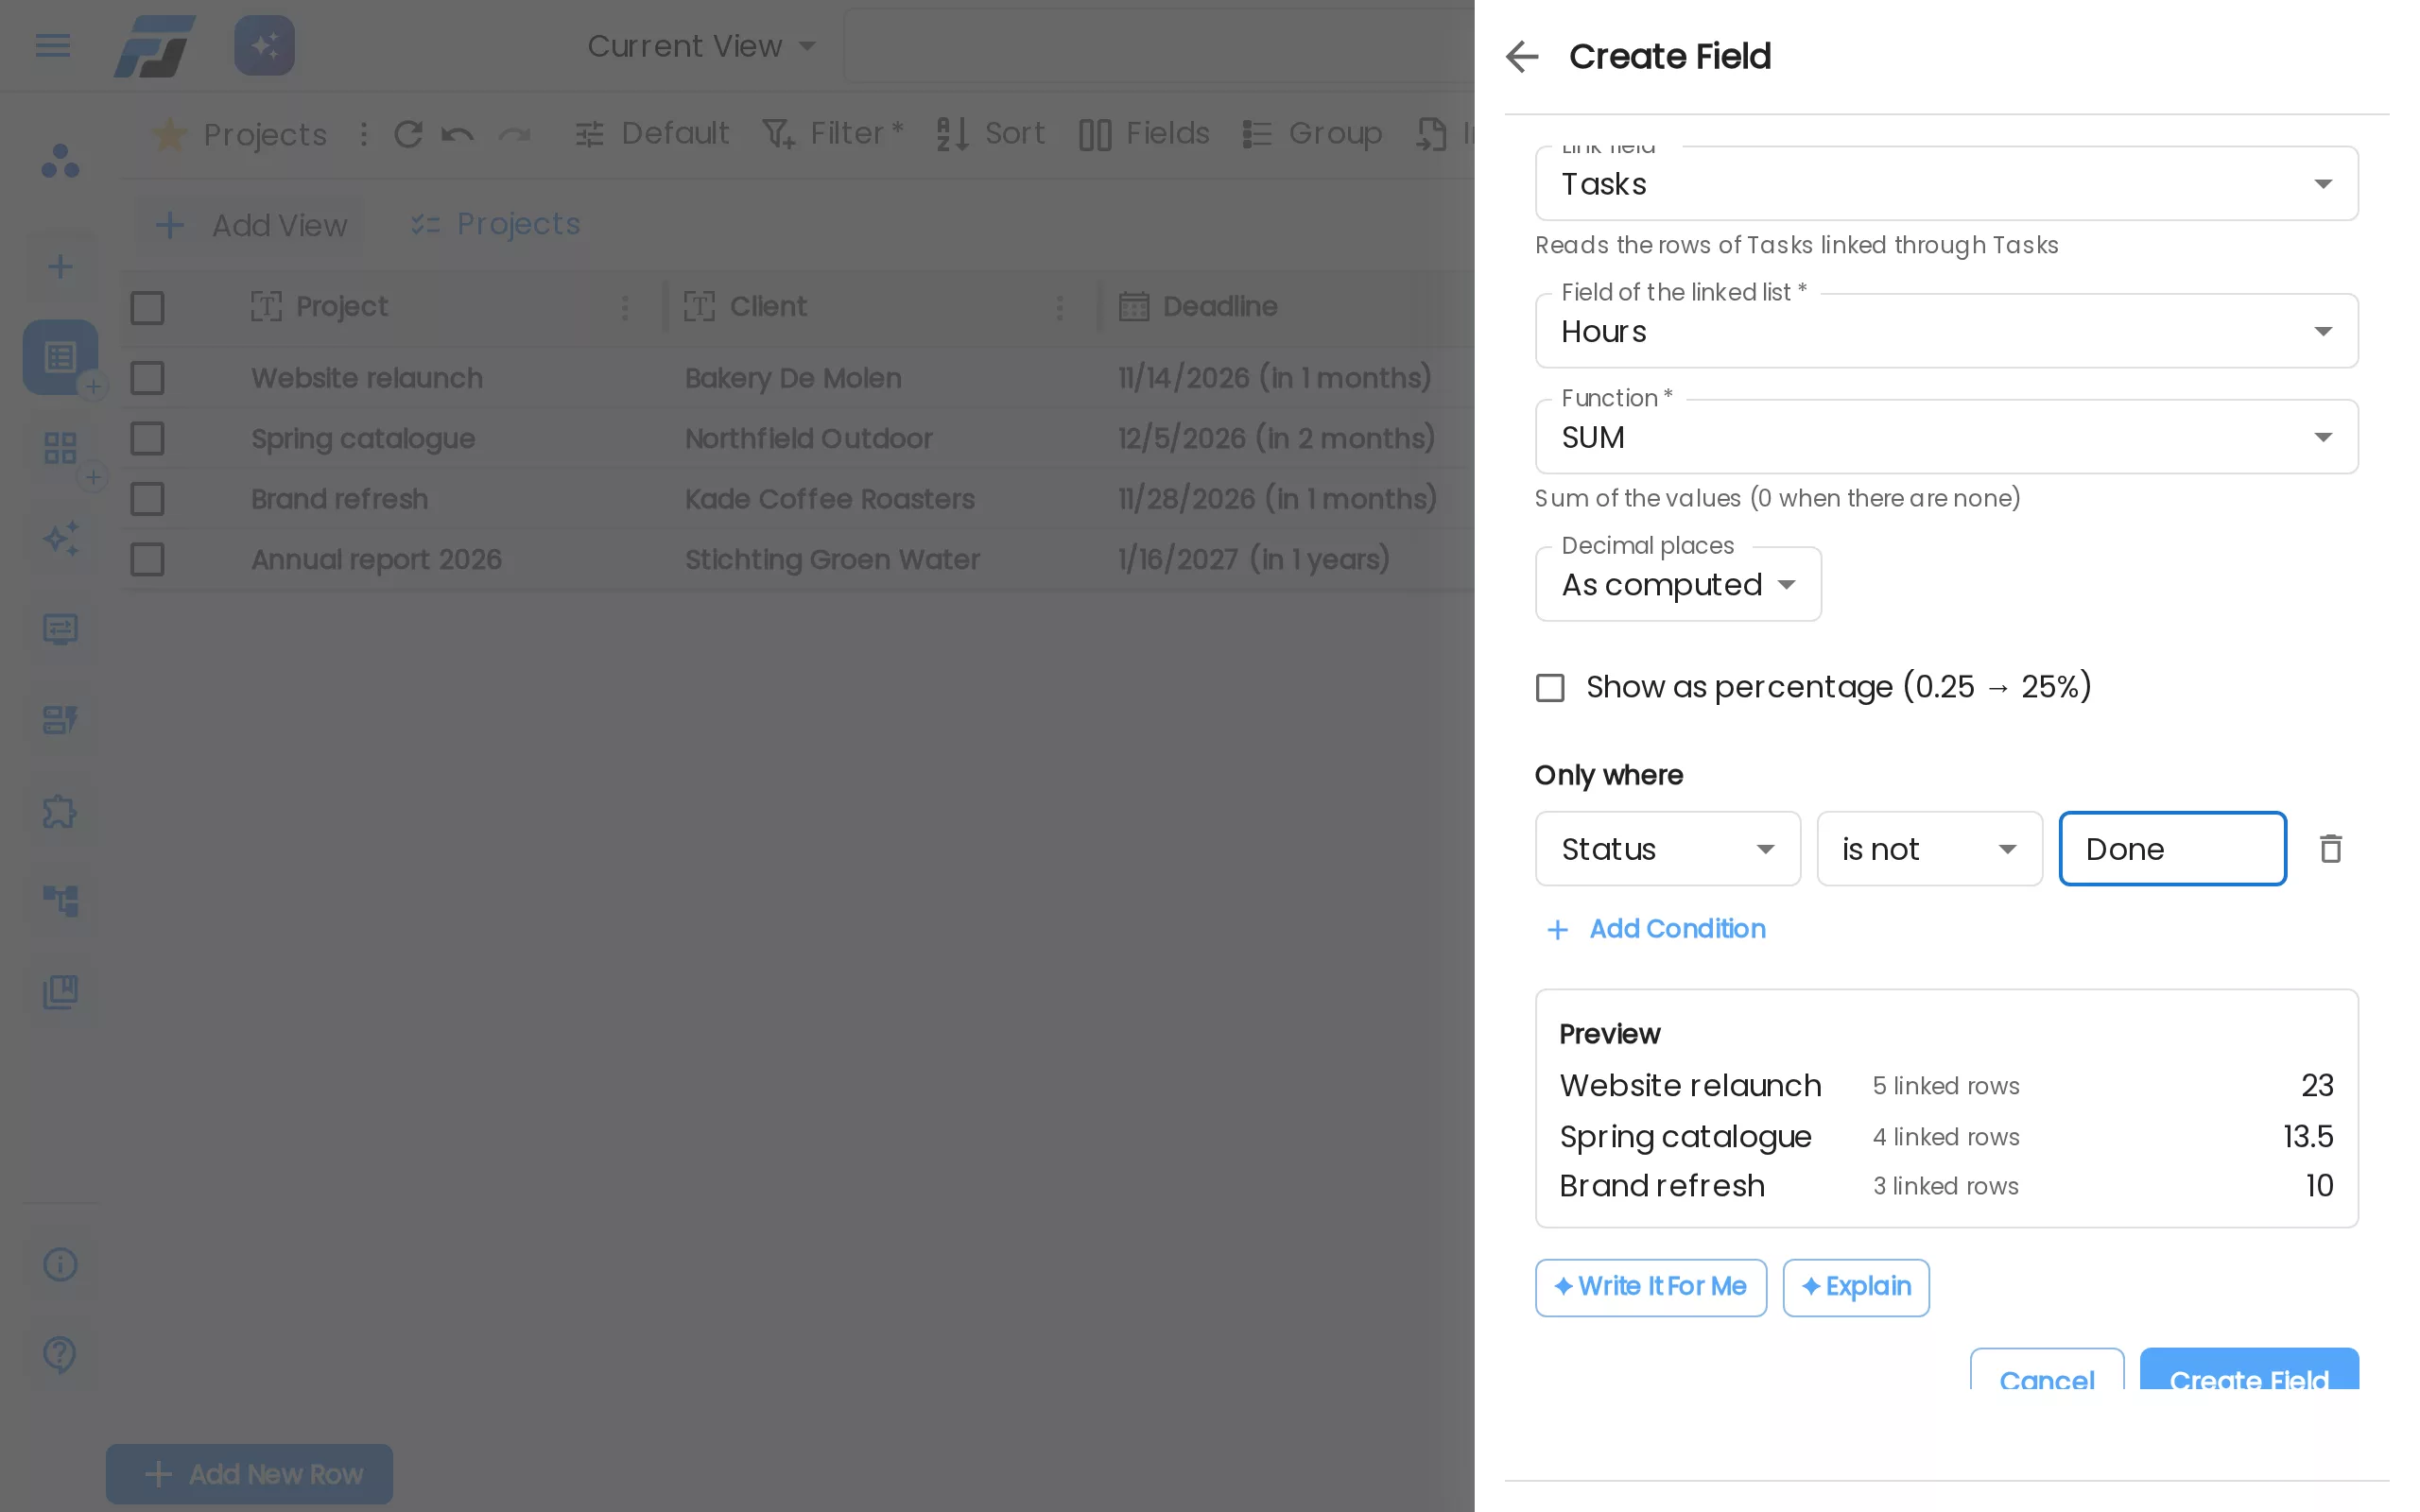Click the 'Annual report 2026' project cell
The width and height of the screenshot is (2420, 1512).
coord(376,559)
